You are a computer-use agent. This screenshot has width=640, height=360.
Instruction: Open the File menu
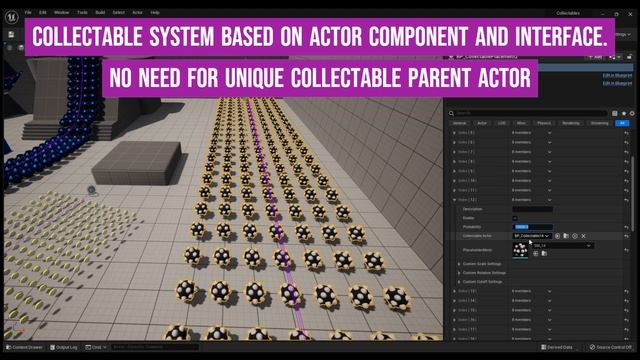click(x=28, y=13)
